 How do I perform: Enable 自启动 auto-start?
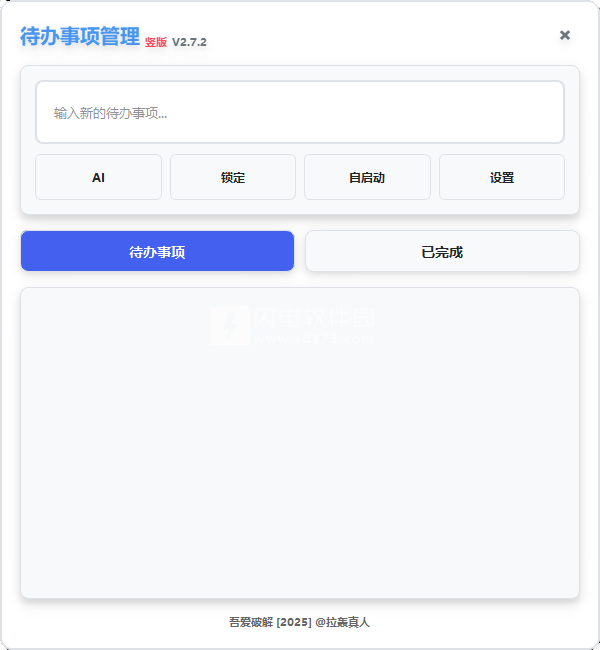(367, 177)
